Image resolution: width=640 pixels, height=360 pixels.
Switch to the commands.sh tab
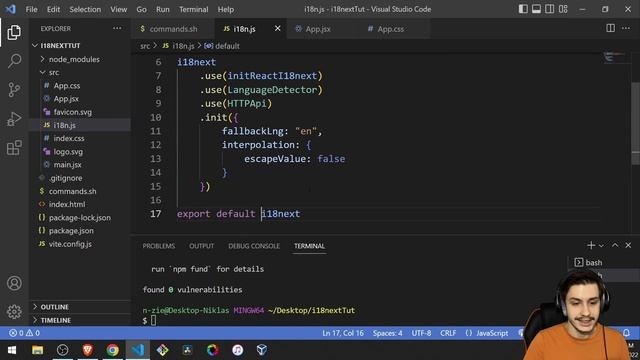tap(173, 29)
